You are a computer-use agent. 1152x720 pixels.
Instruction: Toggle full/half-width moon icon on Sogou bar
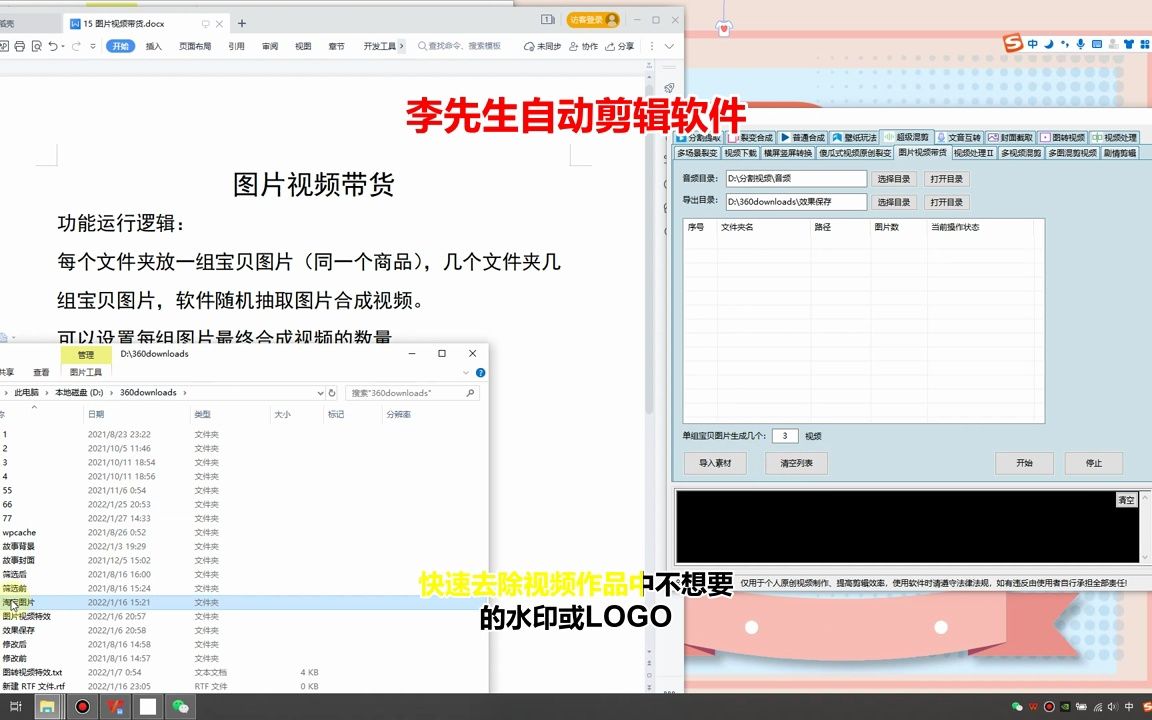[1048, 43]
